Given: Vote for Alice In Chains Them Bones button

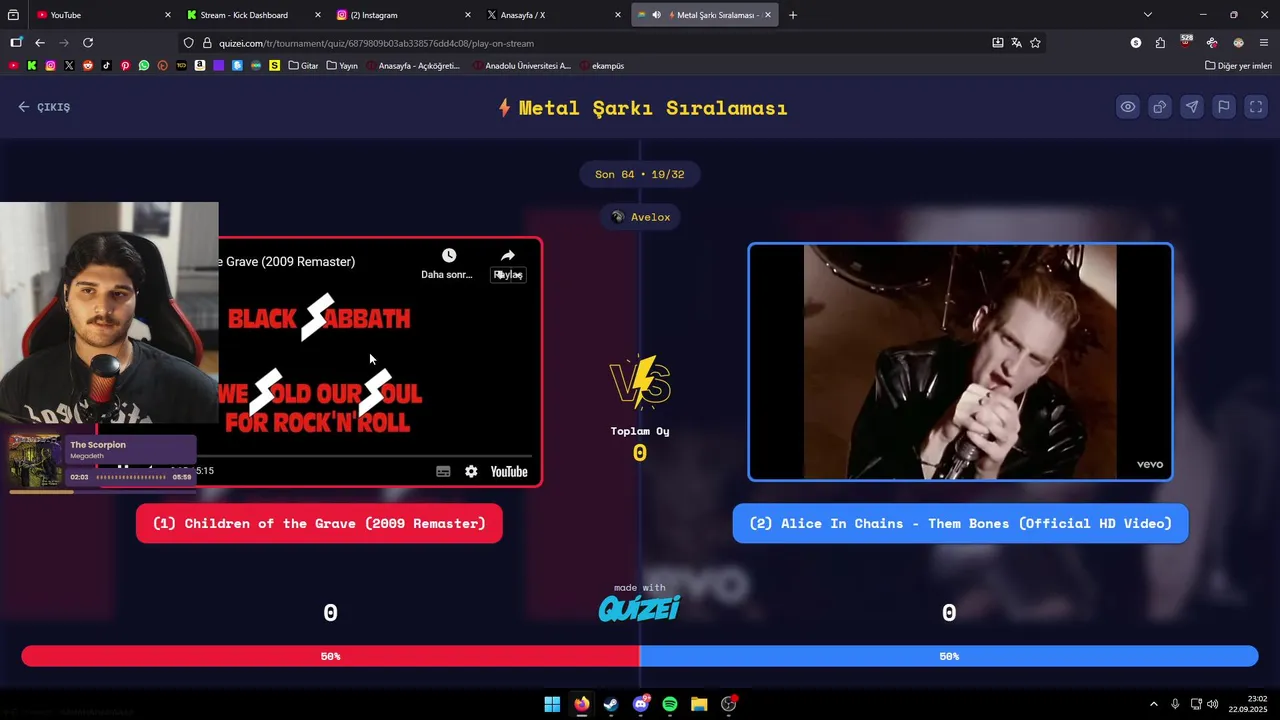Looking at the screenshot, I should tap(960, 523).
